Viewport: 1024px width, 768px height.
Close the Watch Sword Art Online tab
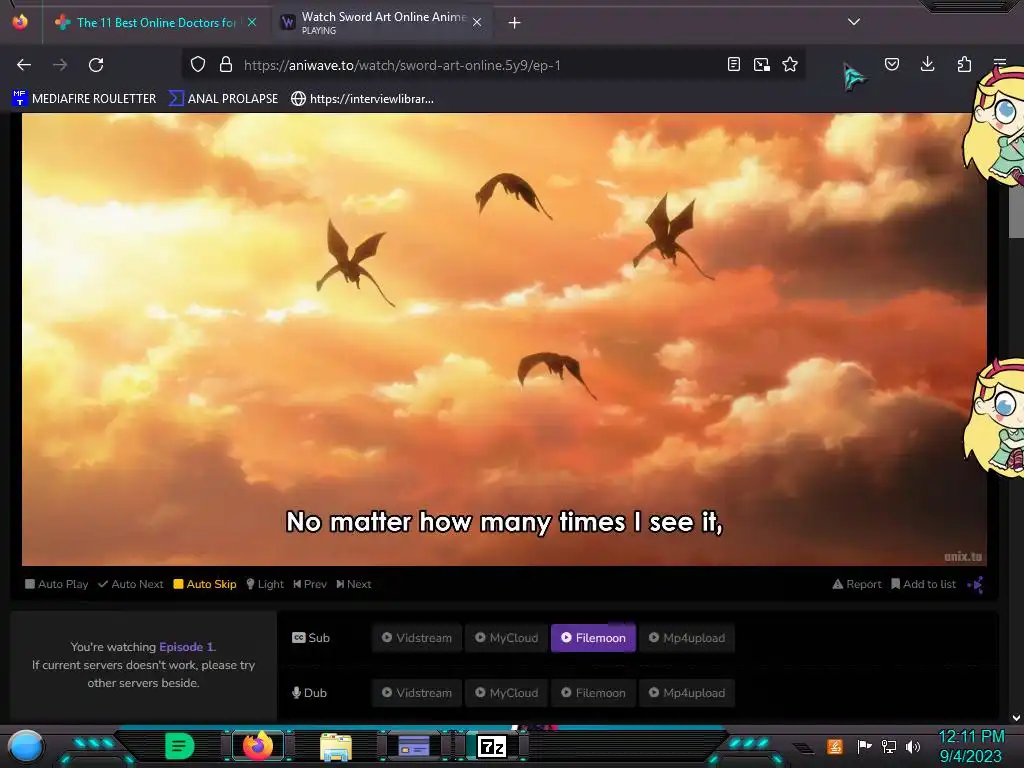(x=477, y=22)
